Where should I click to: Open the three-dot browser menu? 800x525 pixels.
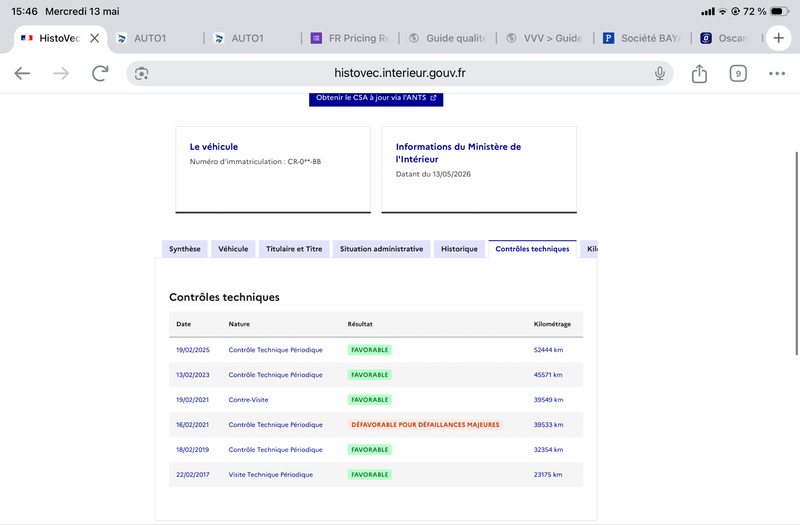click(x=777, y=73)
